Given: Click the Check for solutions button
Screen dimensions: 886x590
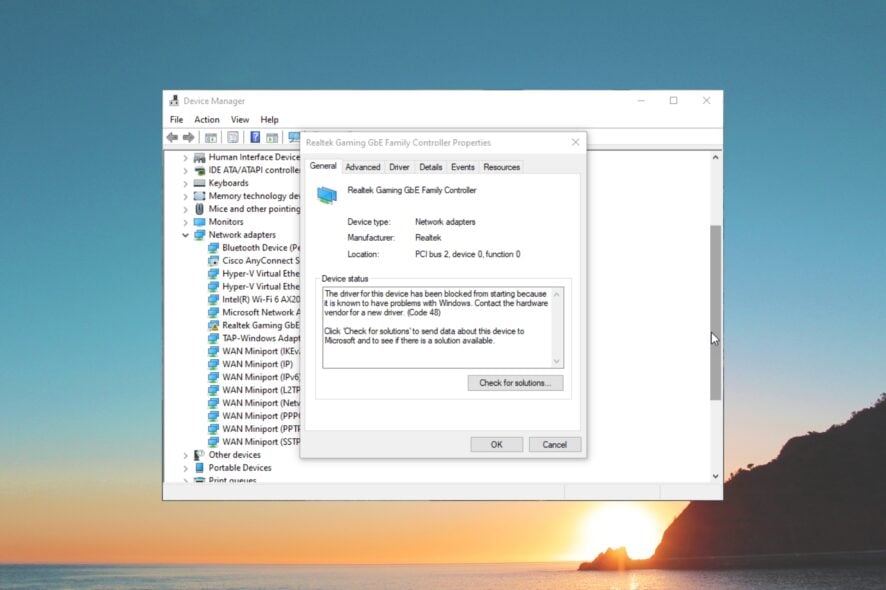Looking at the screenshot, I should click(x=515, y=383).
